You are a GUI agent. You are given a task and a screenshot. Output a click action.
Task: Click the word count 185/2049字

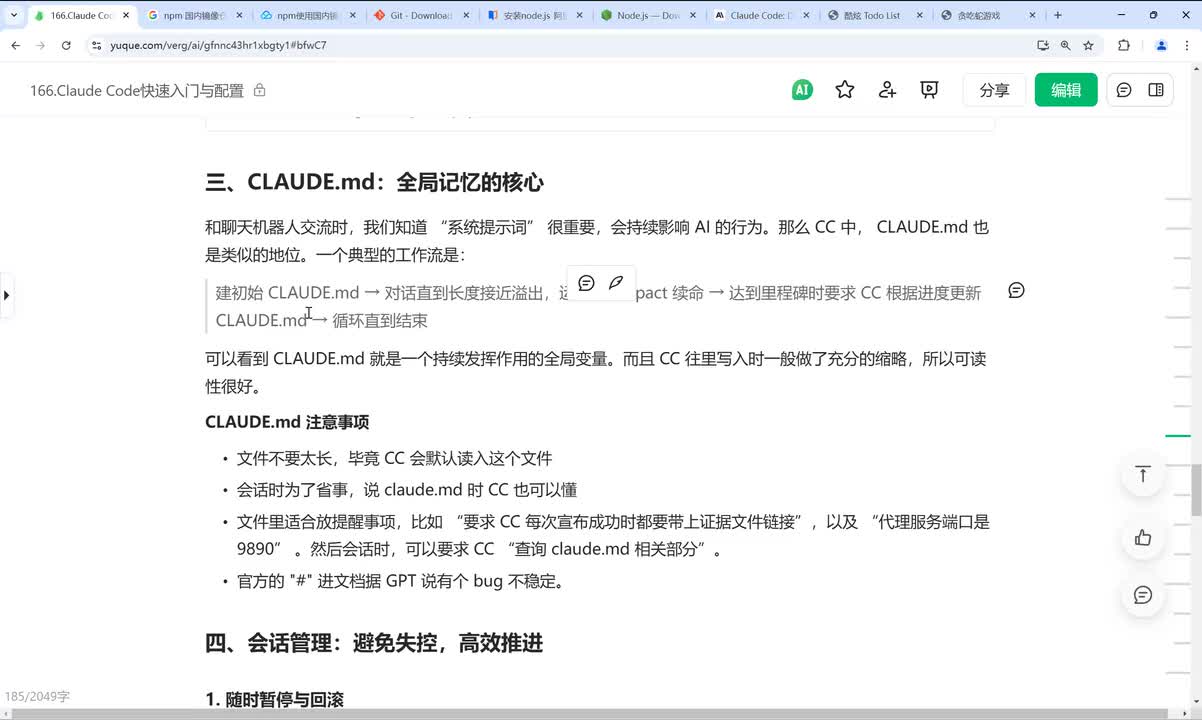pyautogui.click(x=37, y=697)
